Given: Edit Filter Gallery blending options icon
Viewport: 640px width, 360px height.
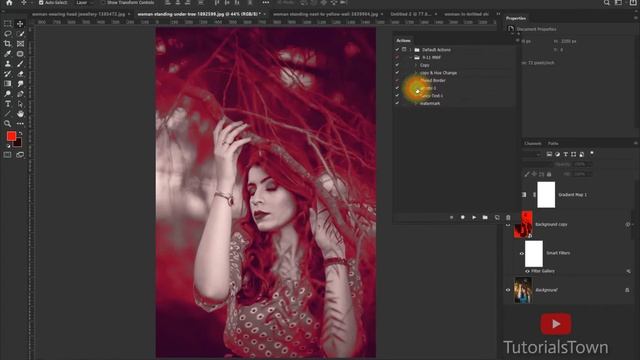Looking at the screenshot, I should coord(628,271).
